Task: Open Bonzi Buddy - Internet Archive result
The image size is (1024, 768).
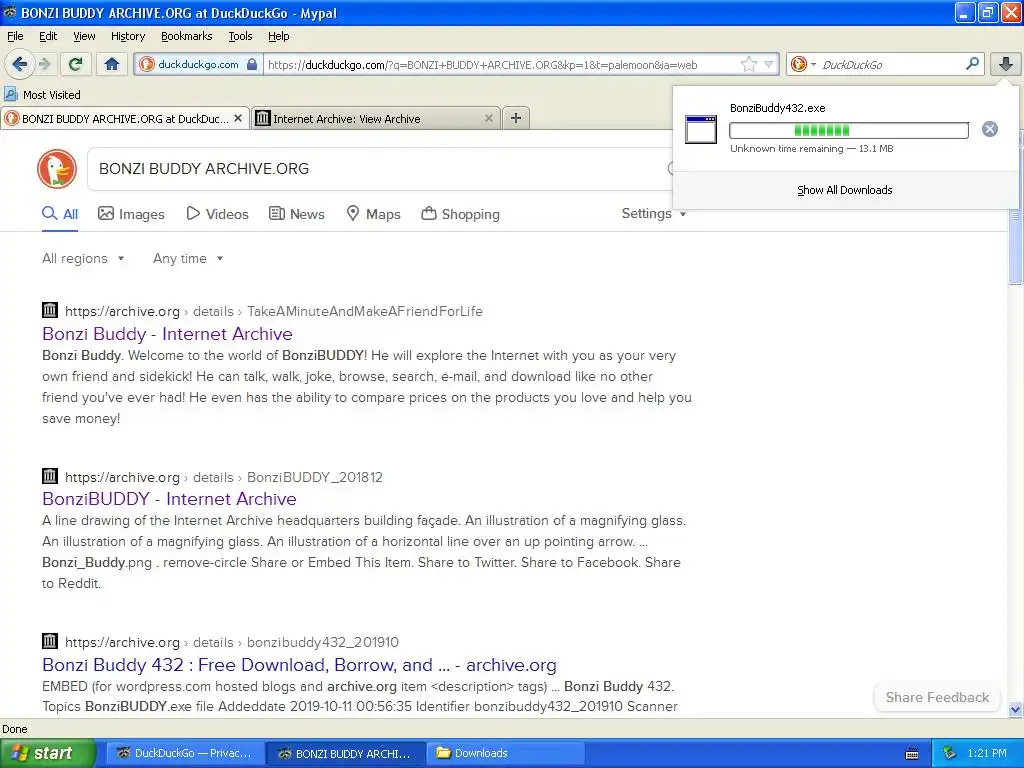Action: [x=167, y=334]
